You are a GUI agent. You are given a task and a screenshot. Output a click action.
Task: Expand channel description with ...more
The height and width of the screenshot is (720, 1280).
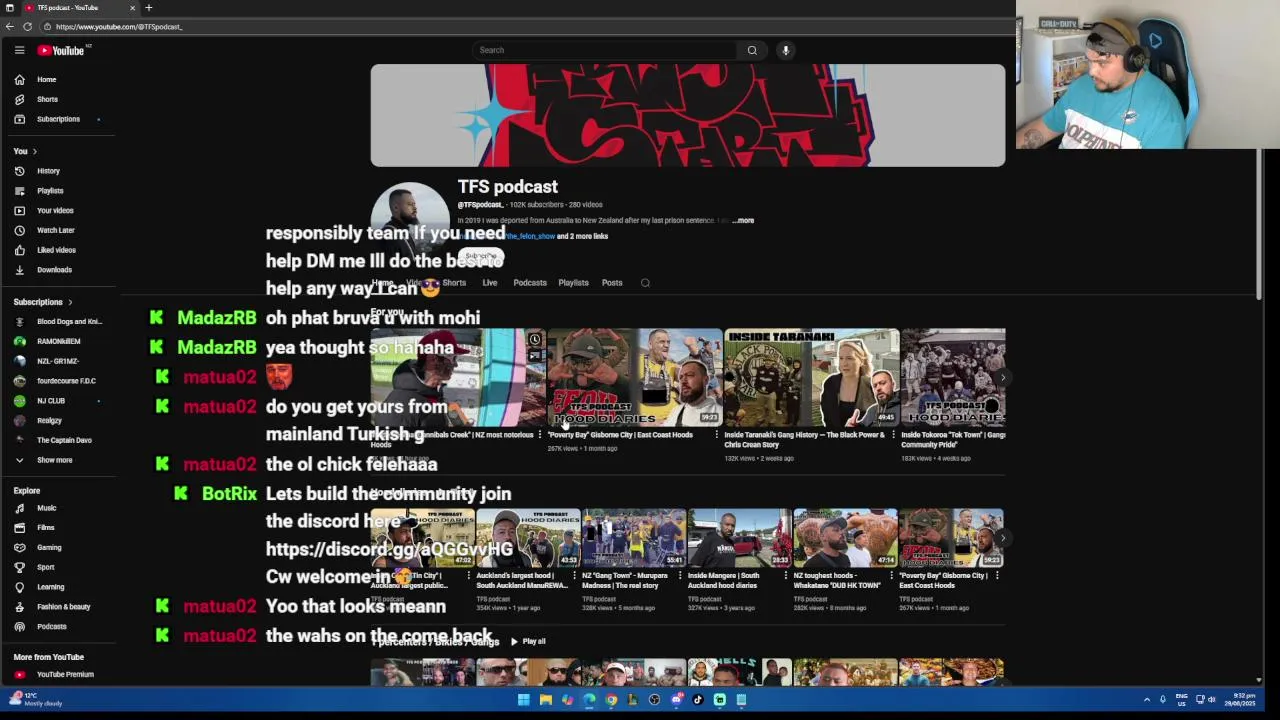[x=743, y=220]
